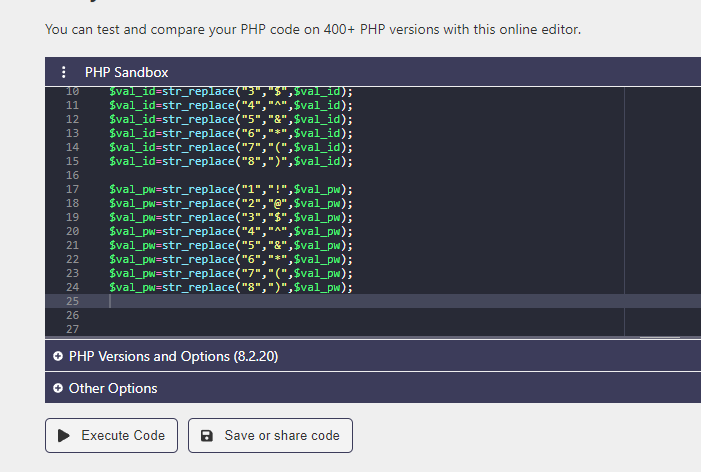Click code on line 18 replacing "2" with "@"
This screenshot has height=472, width=701.
231,203
